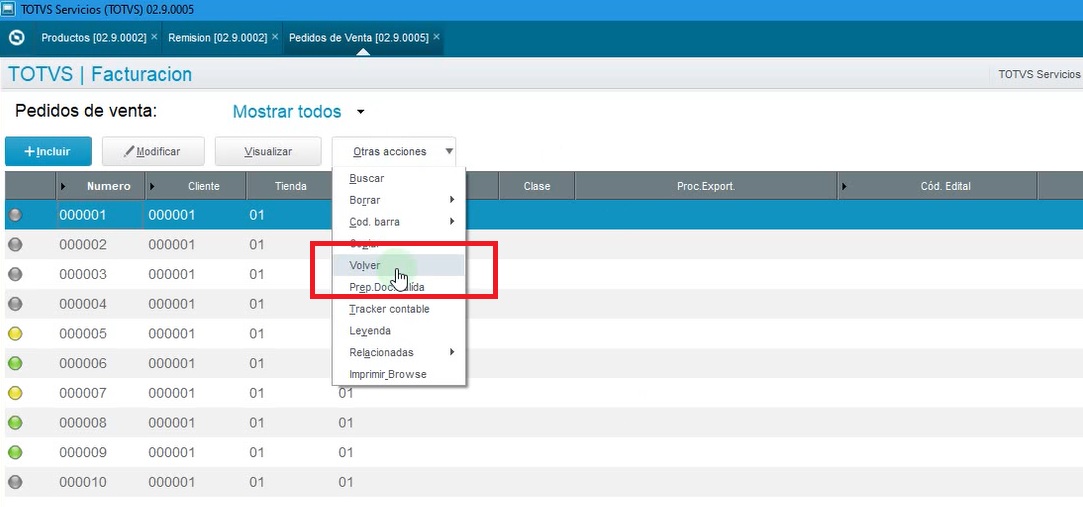Screen dimensions: 1083x507
Task: Select Imprimir Browse menu entry
Action: pyautogui.click(x=388, y=374)
